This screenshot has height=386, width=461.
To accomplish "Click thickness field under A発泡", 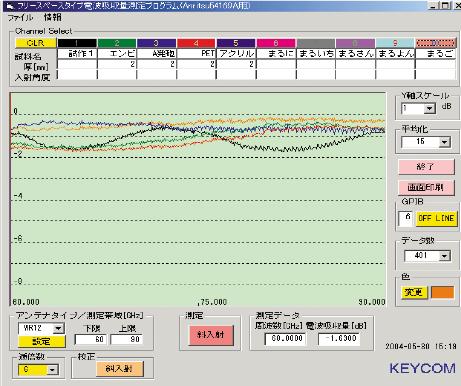I will point(156,64).
